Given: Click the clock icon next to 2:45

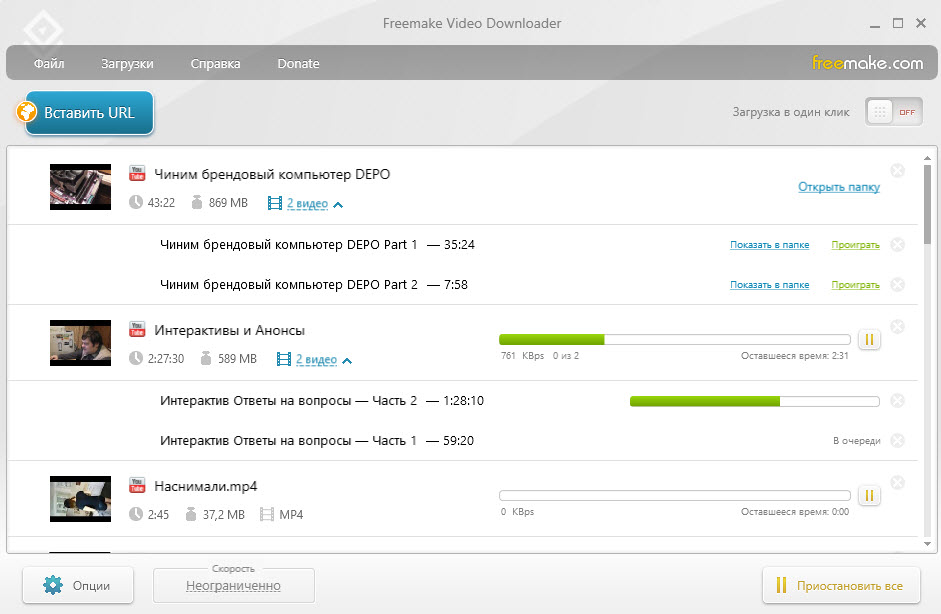Looking at the screenshot, I should point(136,514).
